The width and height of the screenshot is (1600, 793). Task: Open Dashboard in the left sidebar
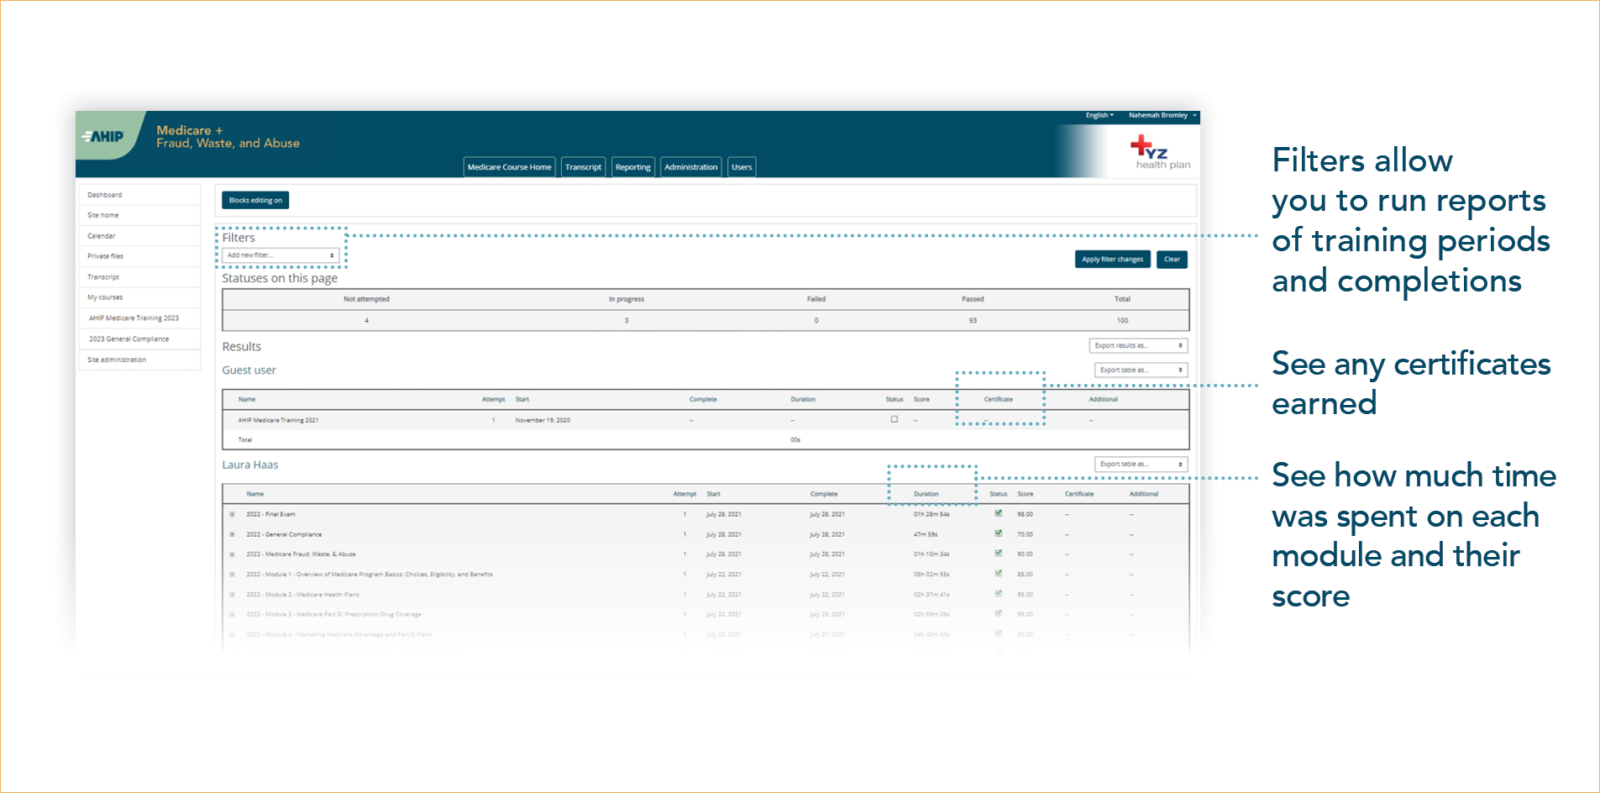pos(105,195)
